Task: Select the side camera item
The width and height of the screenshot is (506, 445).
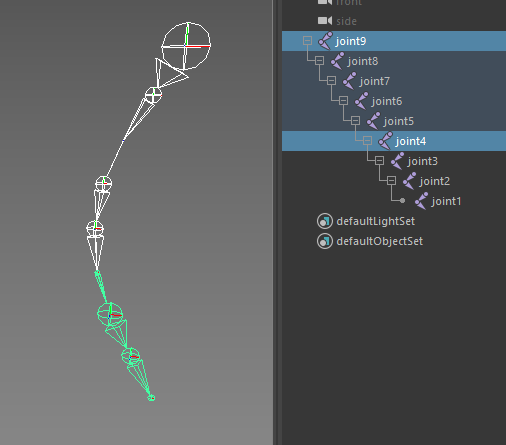Action: pyautogui.click(x=346, y=21)
